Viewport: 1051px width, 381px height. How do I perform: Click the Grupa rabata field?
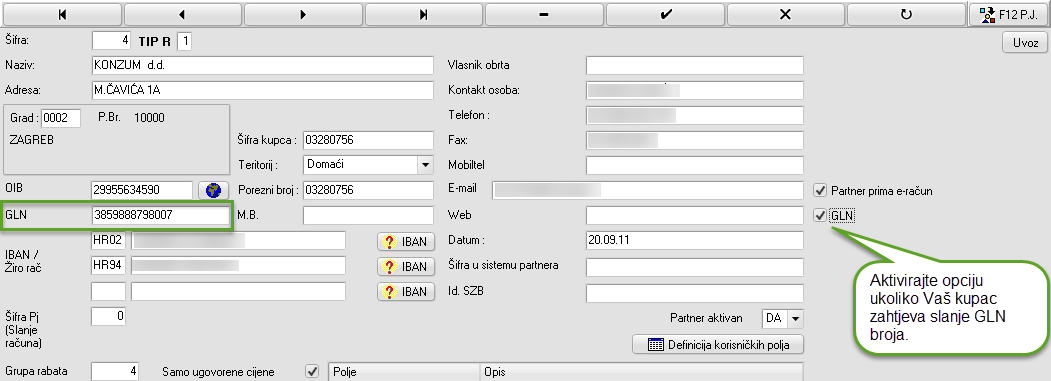click(x=115, y=371)
